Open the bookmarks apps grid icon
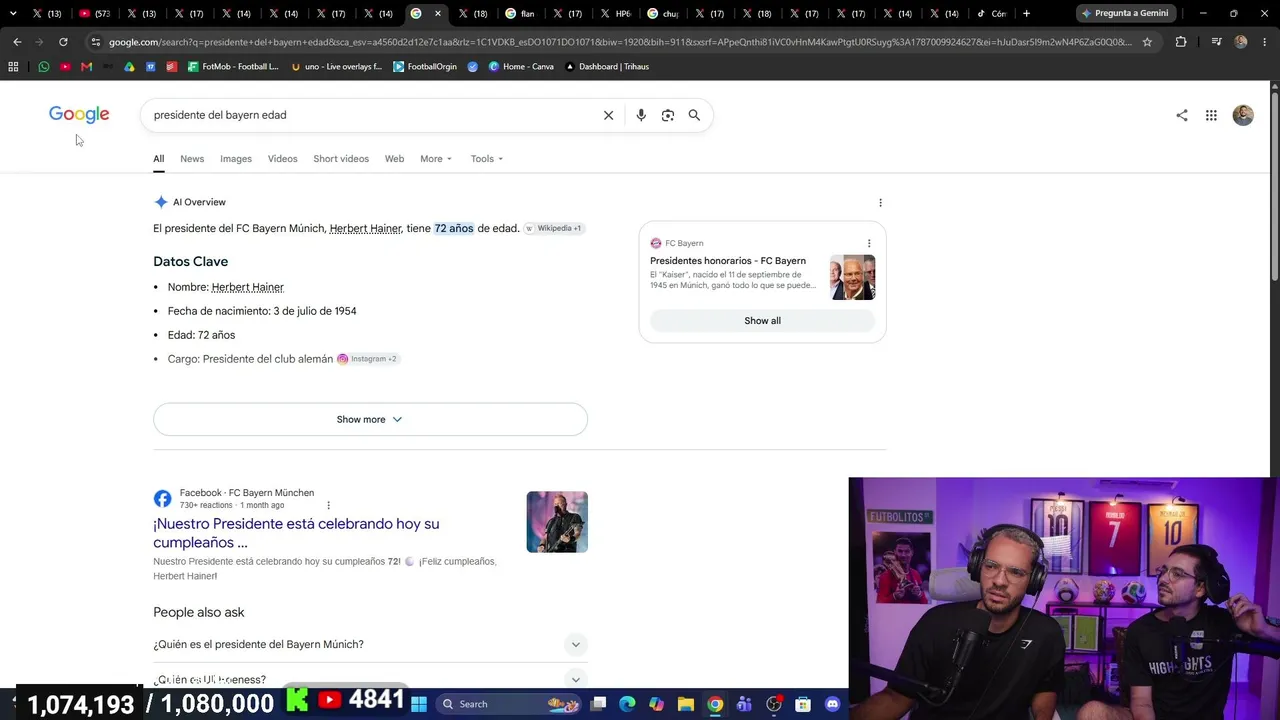Screen dimensions: 1280x720 coord(13,66)
